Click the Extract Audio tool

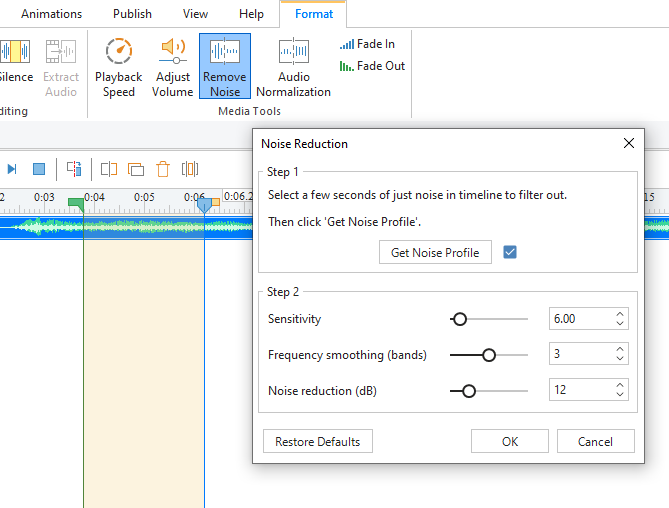pyautogui.click(x=61, y=67)
